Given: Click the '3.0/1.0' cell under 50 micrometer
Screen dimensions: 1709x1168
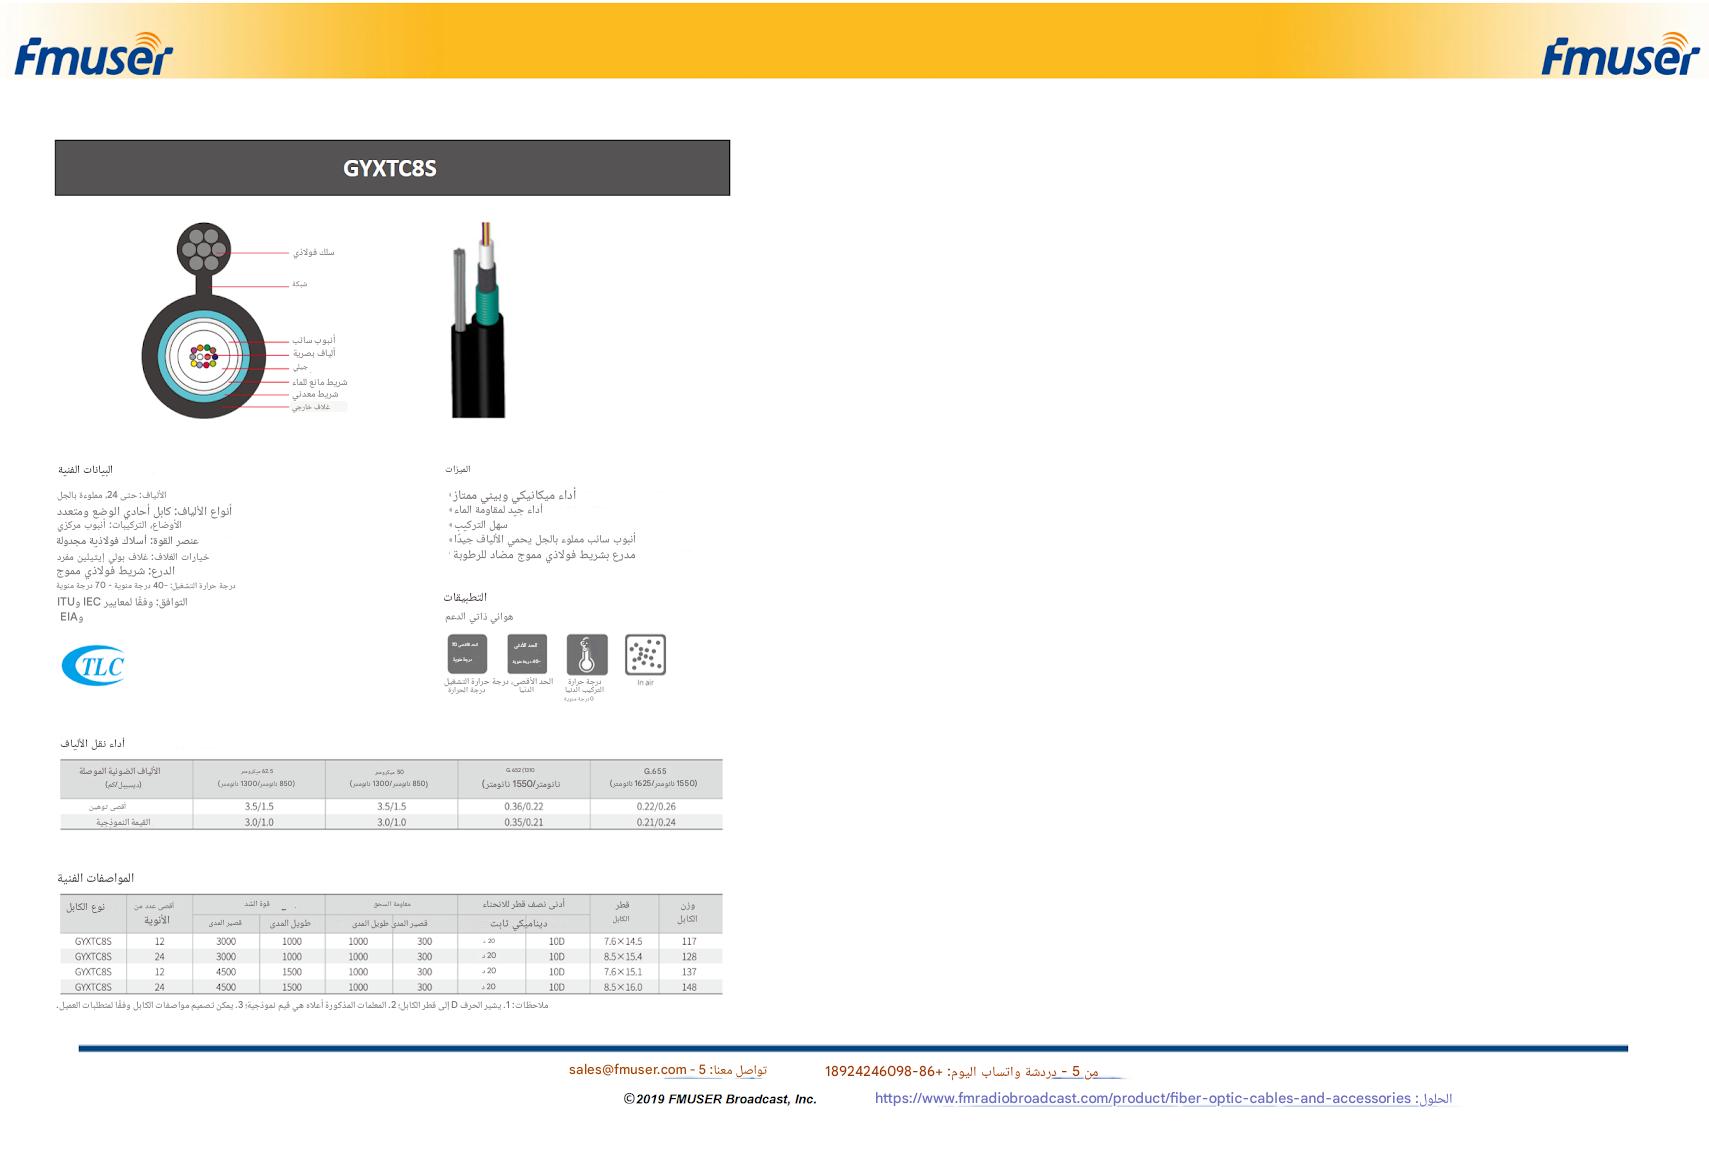Looking at the screenshot, I should click(391, 822).
